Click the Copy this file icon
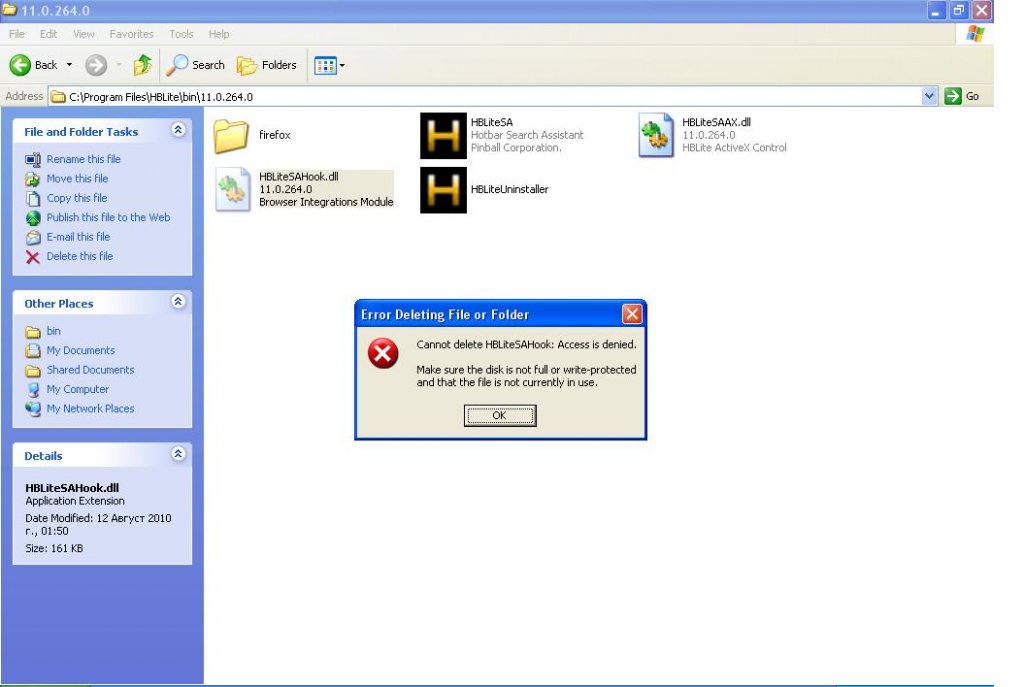 coord(33,199)
